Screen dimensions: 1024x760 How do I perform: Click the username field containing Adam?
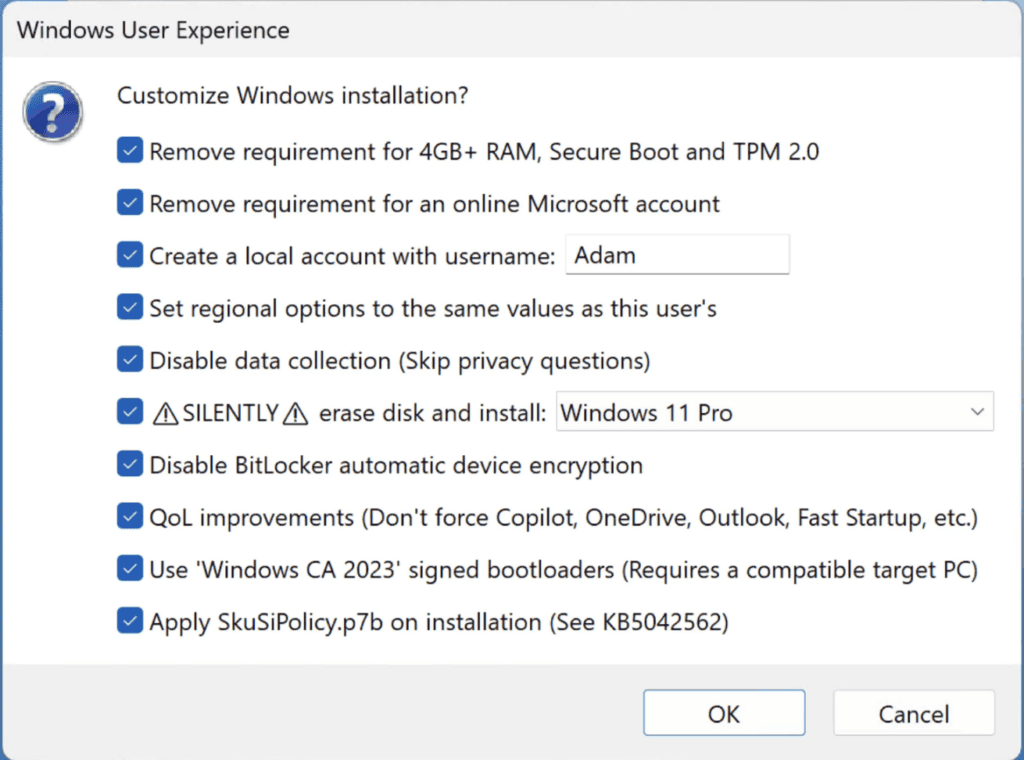[677, 255]
